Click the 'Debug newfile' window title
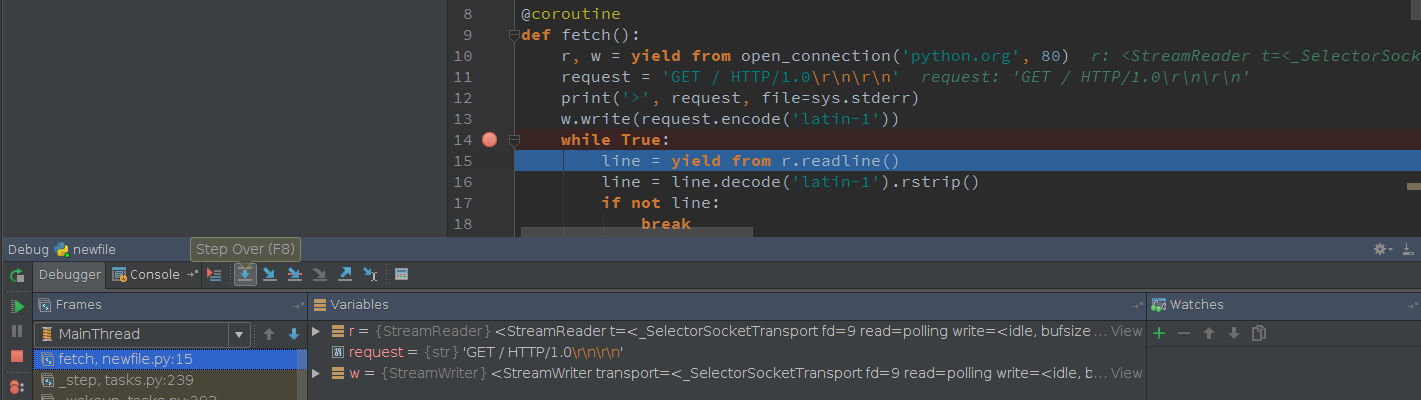The image size is (1421, 400). [x=62, y=249]
